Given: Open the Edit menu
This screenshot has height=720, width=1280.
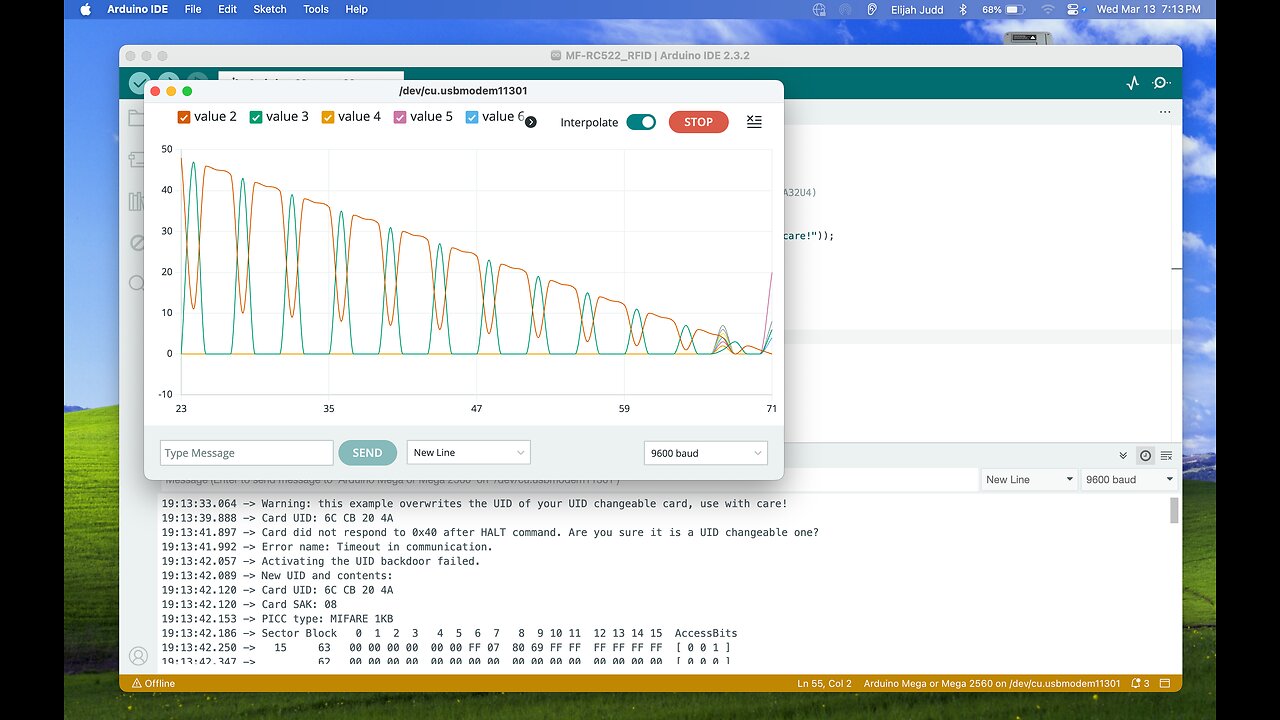Looking at the screenshot, I should coord(228,9).
